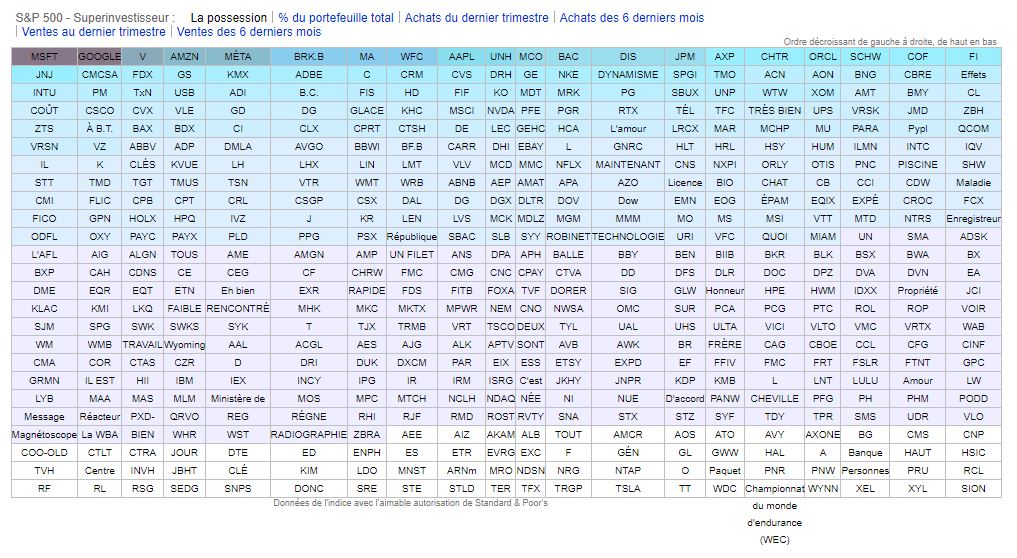Open the République cell

pyautogui.click(x=411, y=237)
